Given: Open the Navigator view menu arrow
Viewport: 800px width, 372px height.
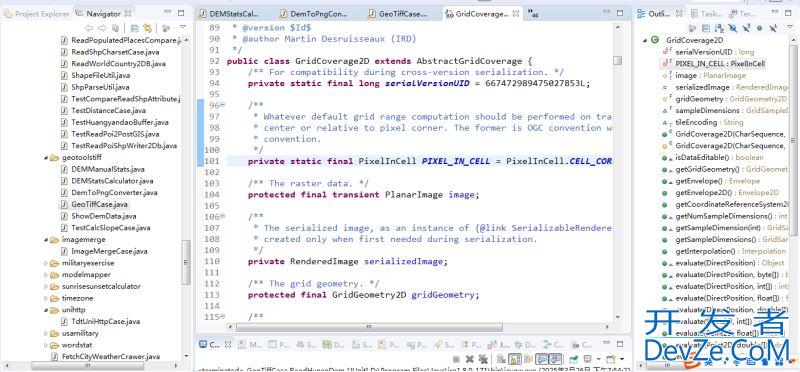Looking at the screenshot, I should point(183,28).
